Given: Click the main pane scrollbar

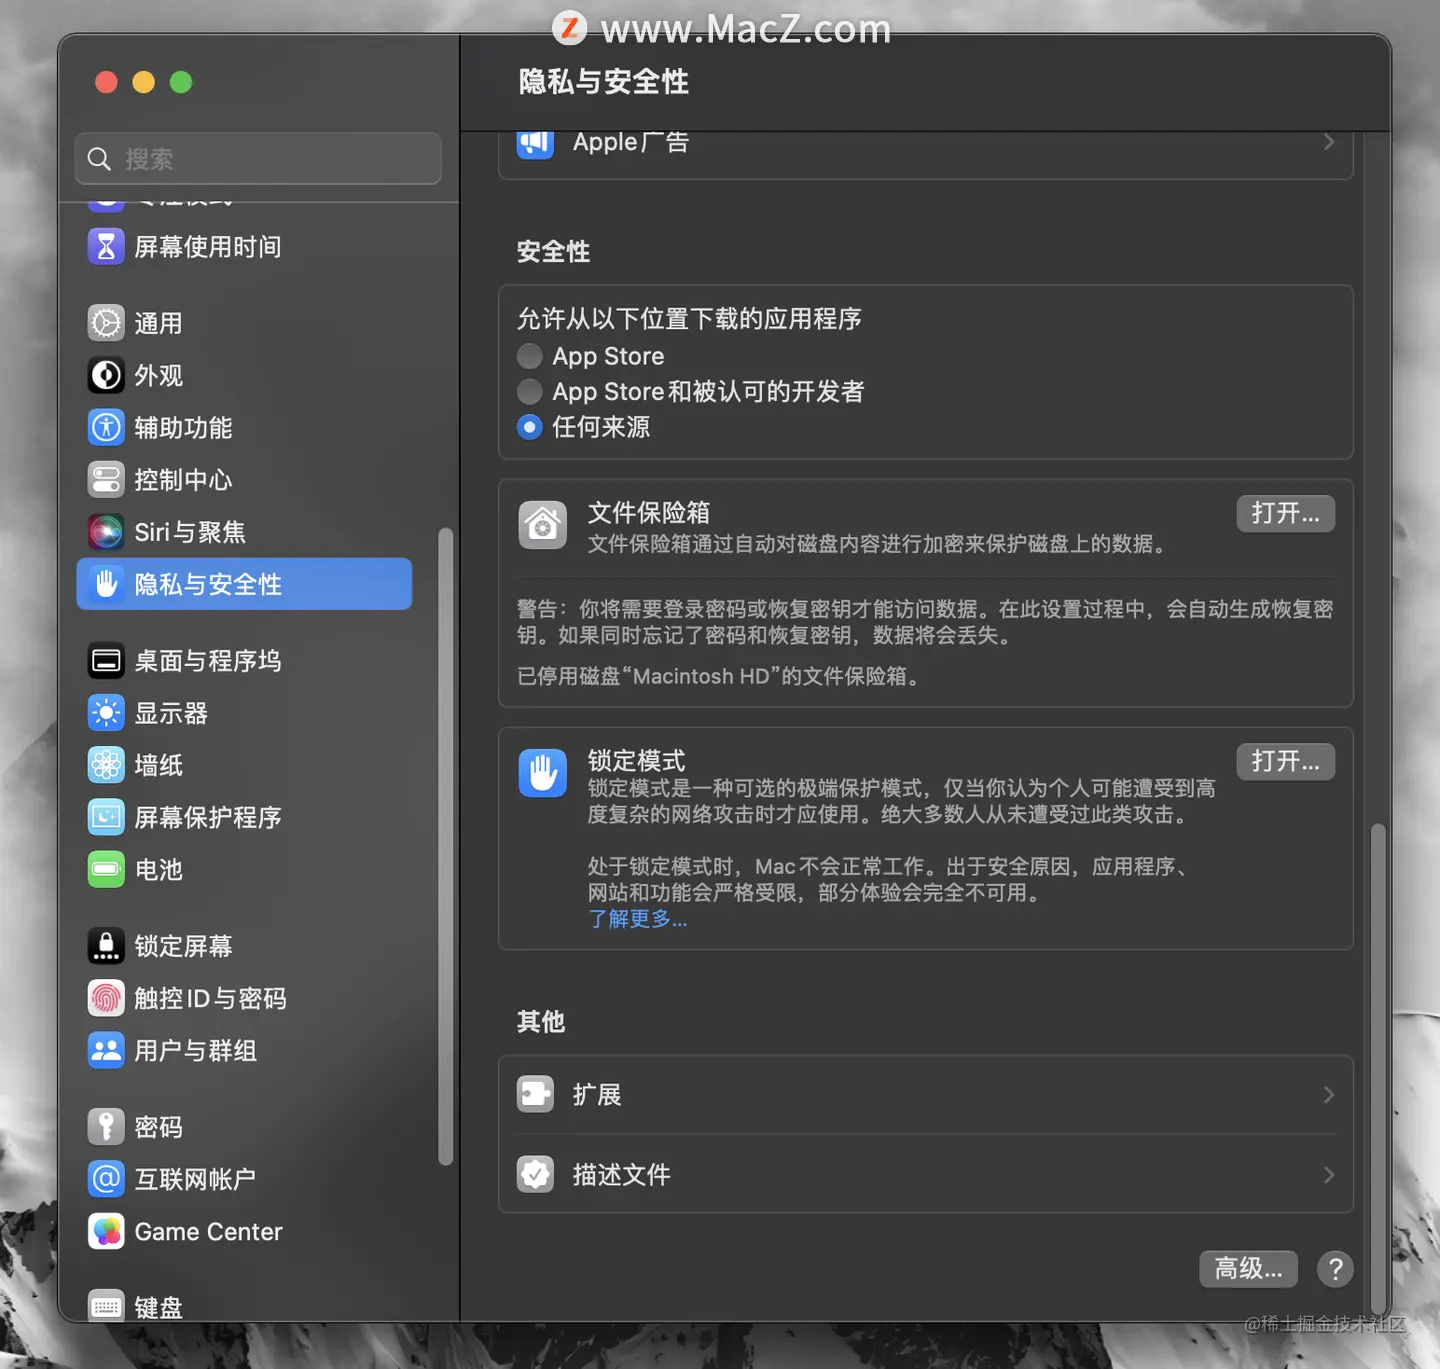Looking at the screenshot, I should [1378, 1067].
